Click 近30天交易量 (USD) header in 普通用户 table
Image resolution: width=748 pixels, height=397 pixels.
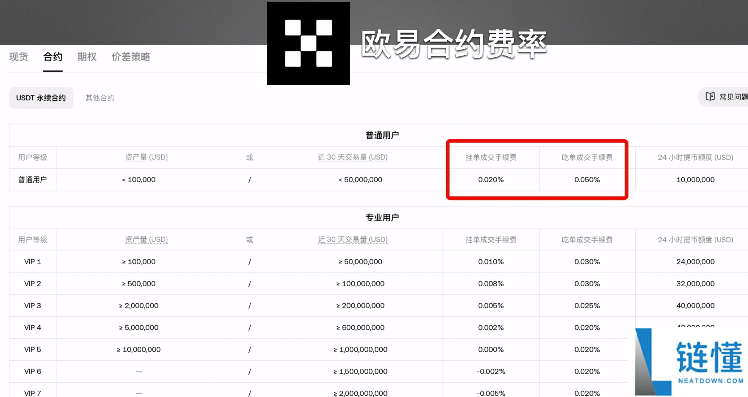pyautogui.click(x=353, y=157)
